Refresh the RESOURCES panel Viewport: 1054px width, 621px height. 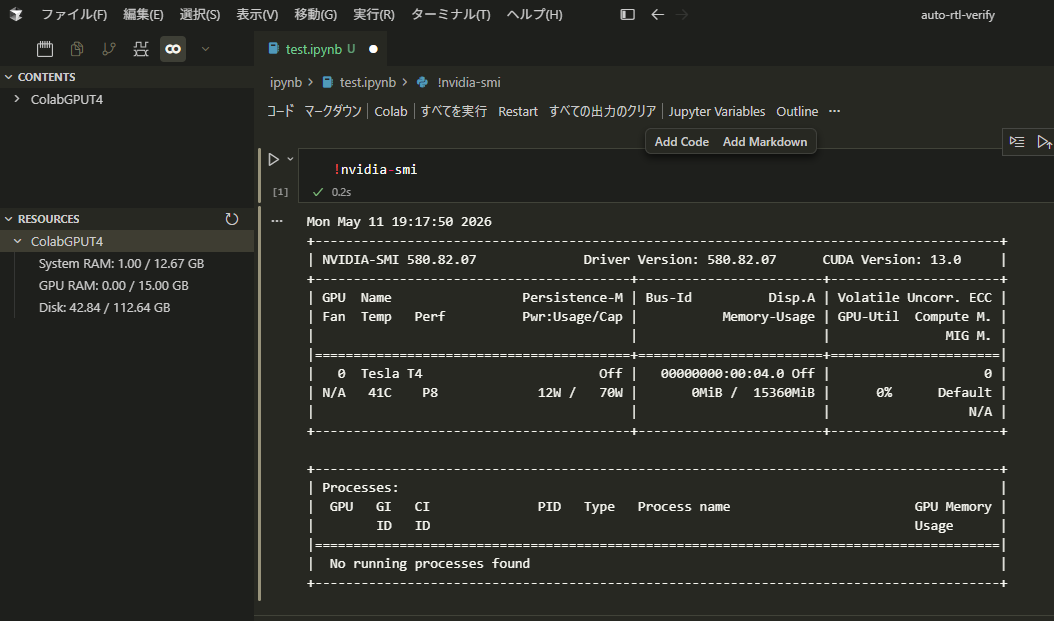(x=232, y=219)
